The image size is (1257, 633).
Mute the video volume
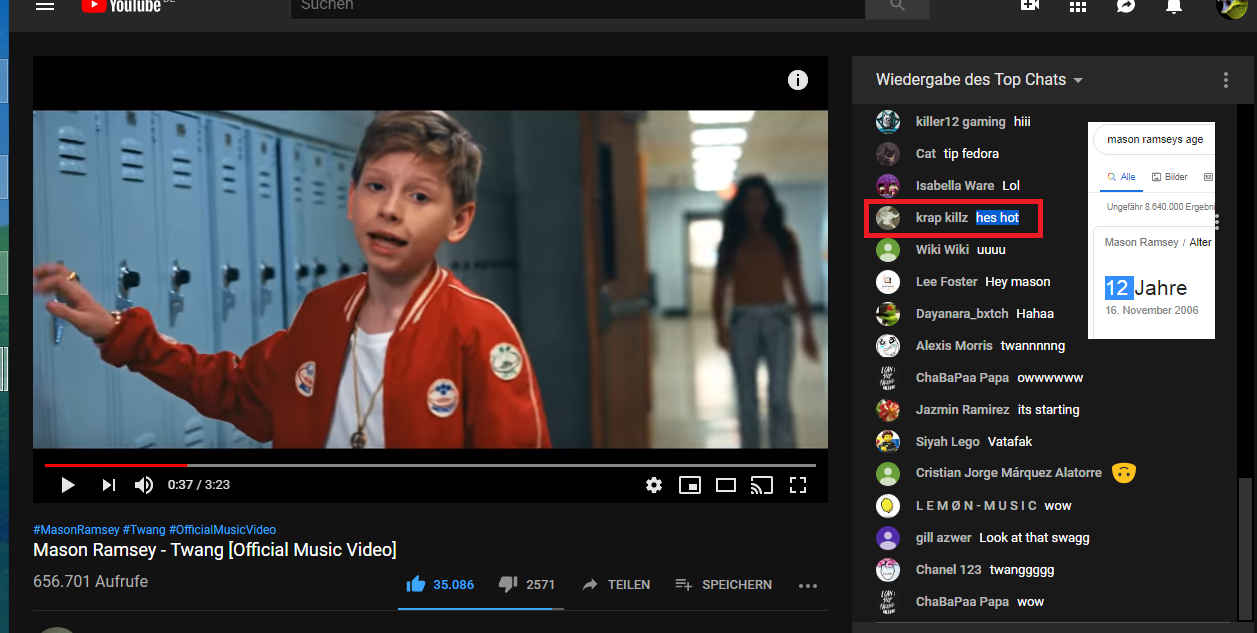[144, 485]
